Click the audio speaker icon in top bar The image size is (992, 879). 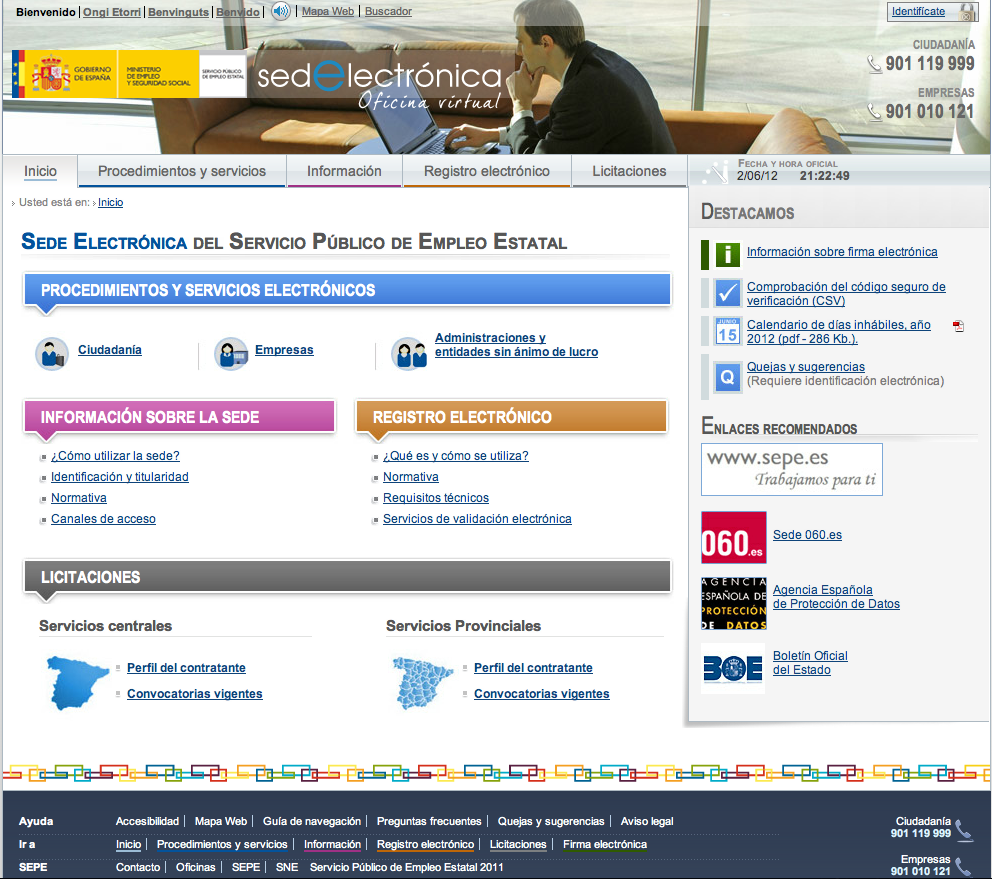pos(281,12)
